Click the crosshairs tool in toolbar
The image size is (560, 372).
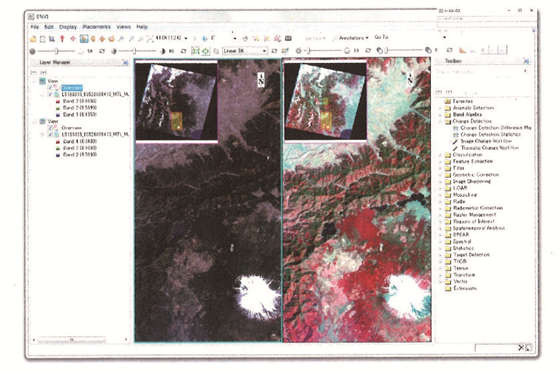point(73,39)
